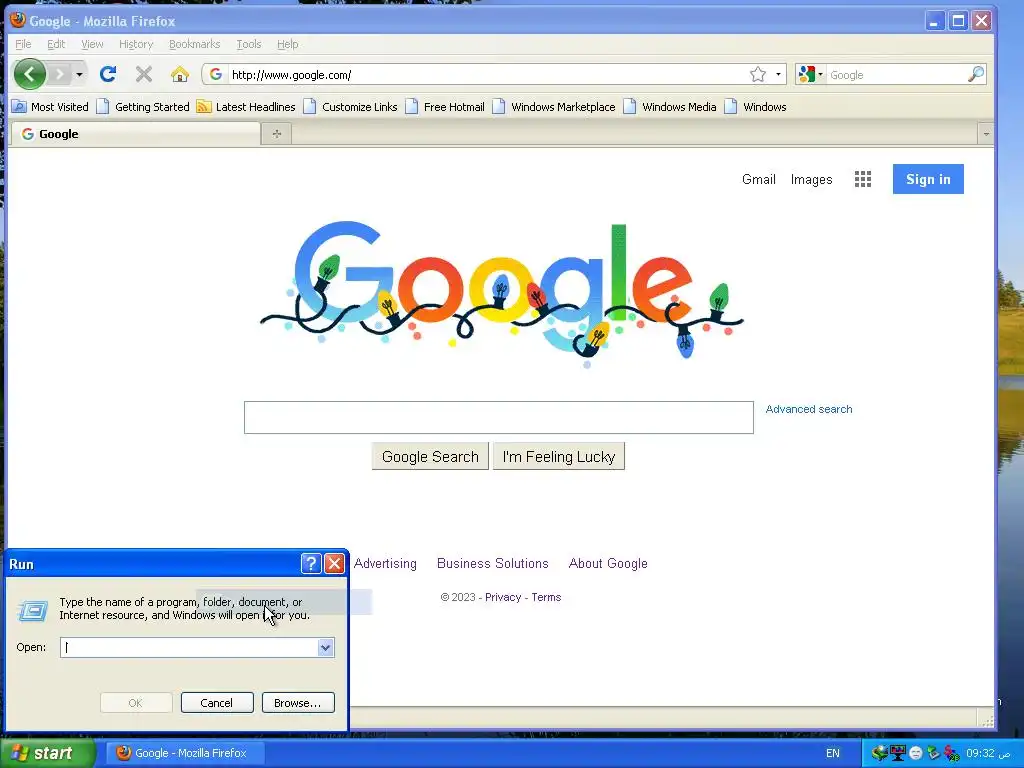Open the Free Hotmail bookmark
Image resolution: width=1024 pixels, height=768 pixels.
pyautogui.click(x=445, y=106)
